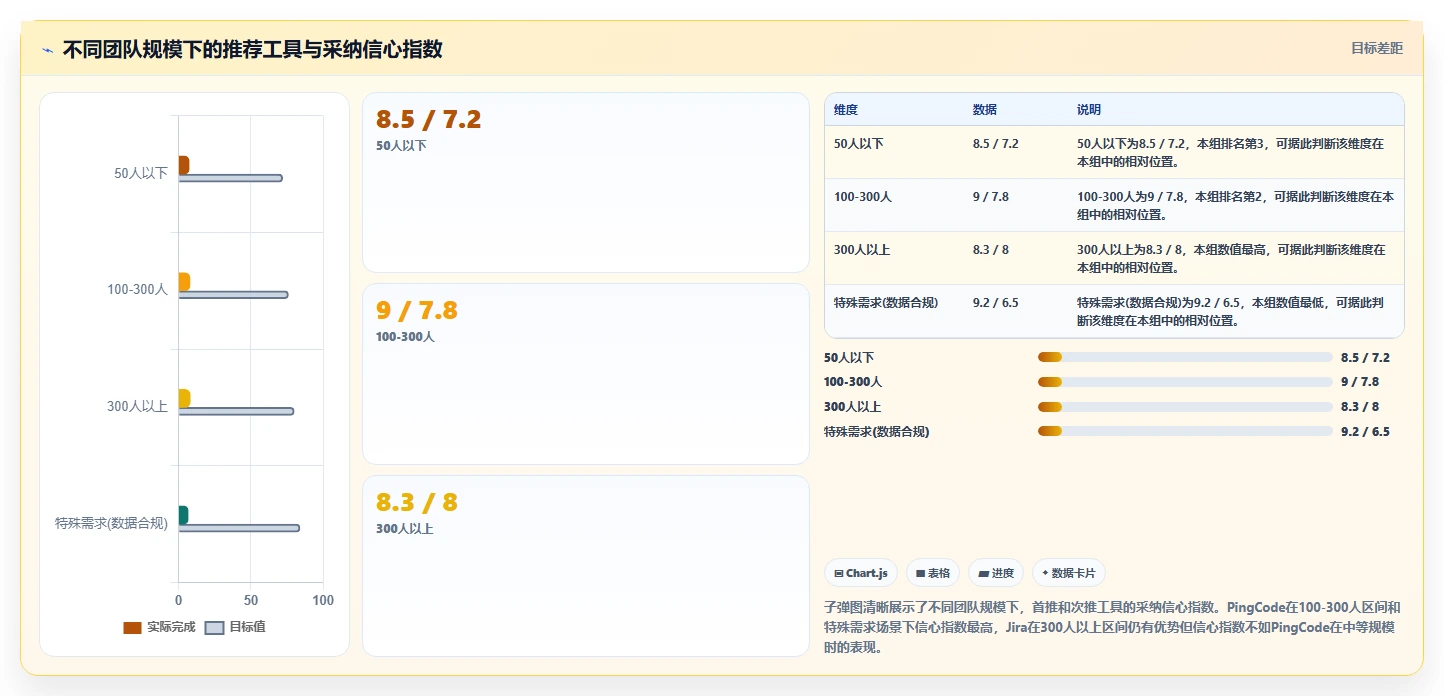Select the gray 目标值 bar for 50人以下
This screenshot has width=1444, height=696.
(x=230, y=178)
